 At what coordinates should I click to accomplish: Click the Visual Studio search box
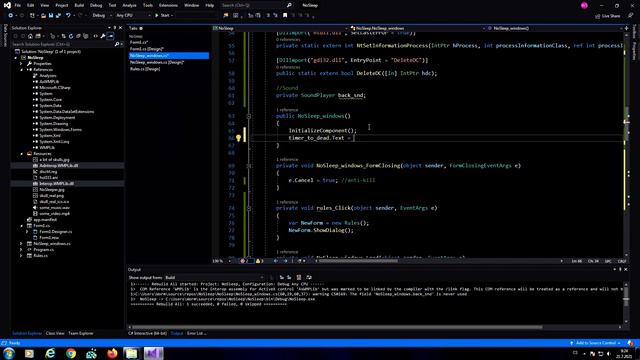(x=253, y=5)
